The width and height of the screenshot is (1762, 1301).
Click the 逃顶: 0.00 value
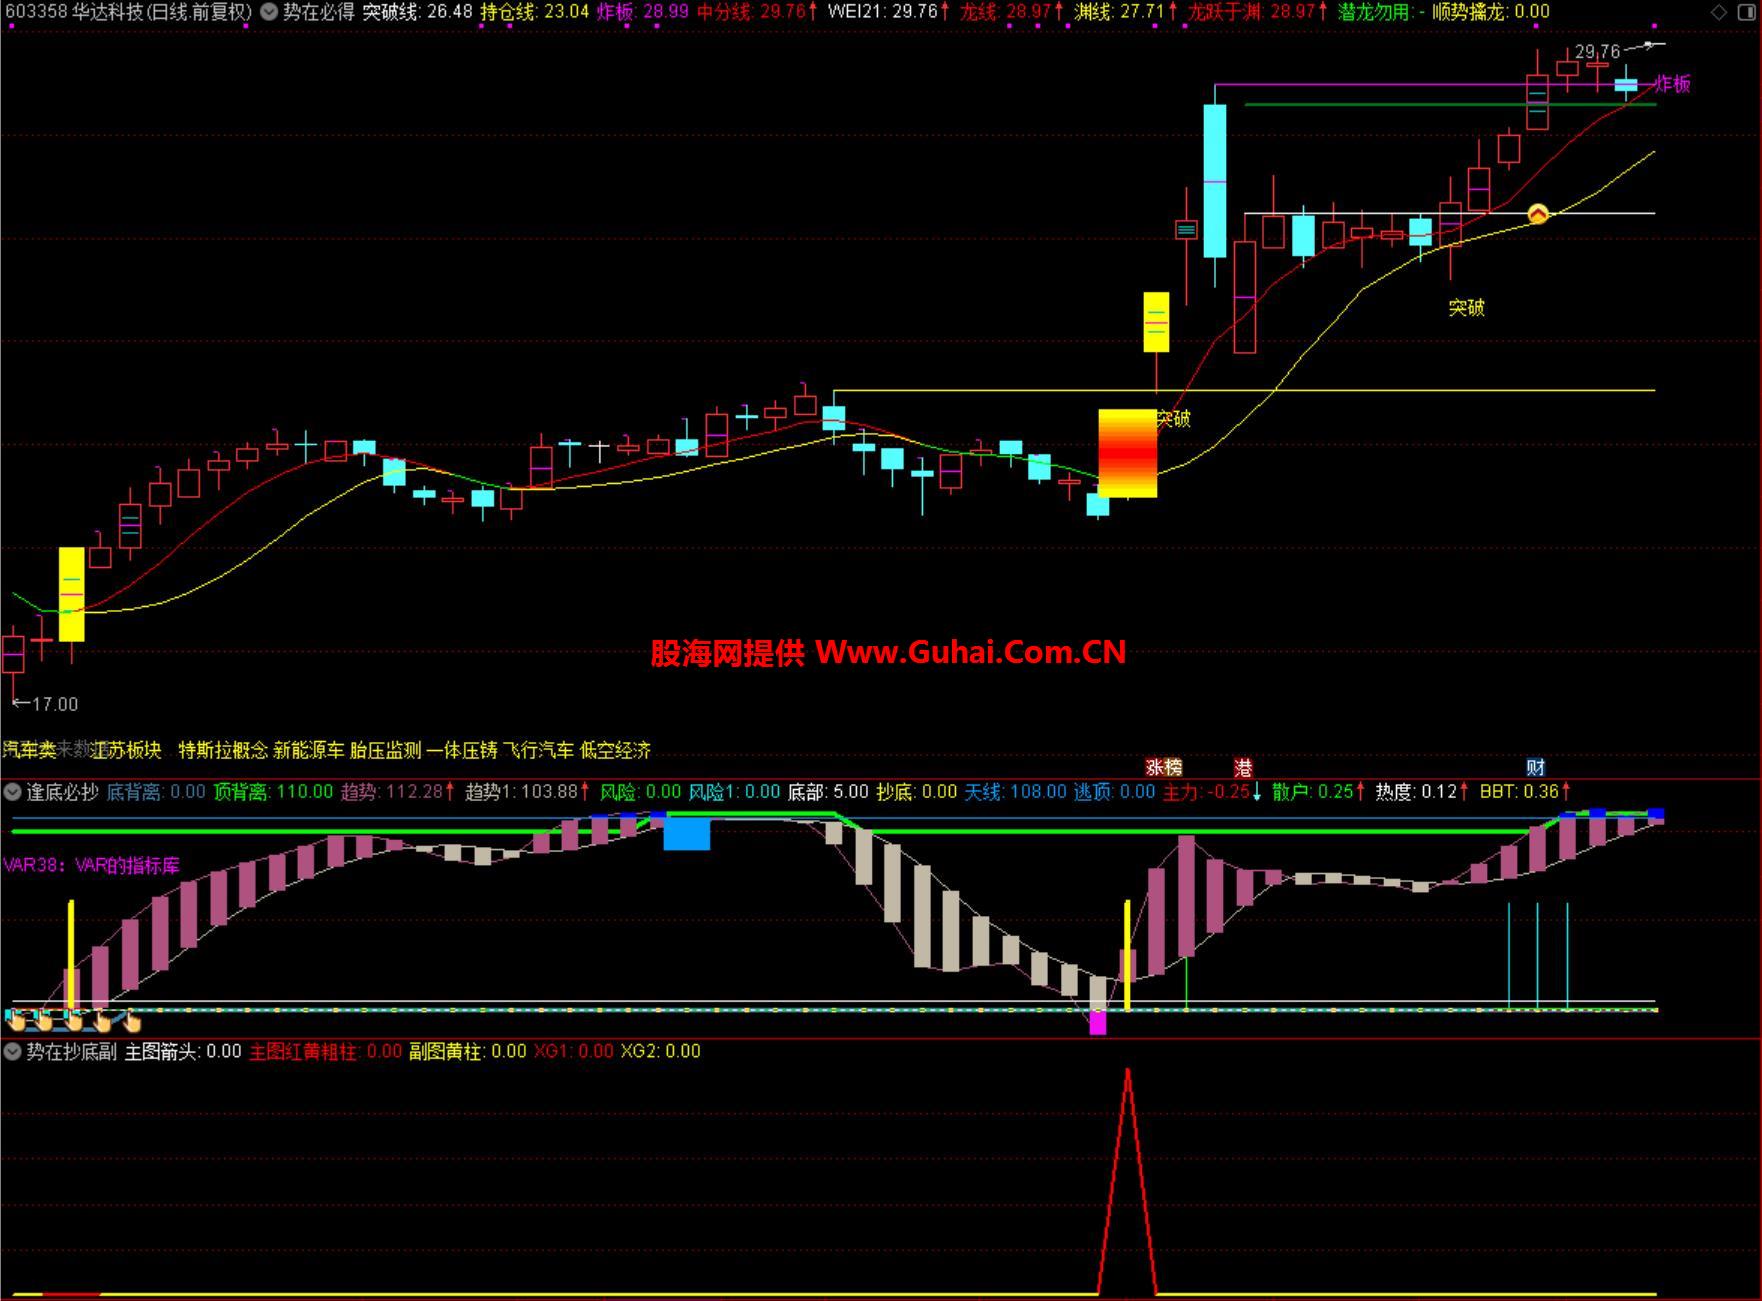(x=1114, y=792)
